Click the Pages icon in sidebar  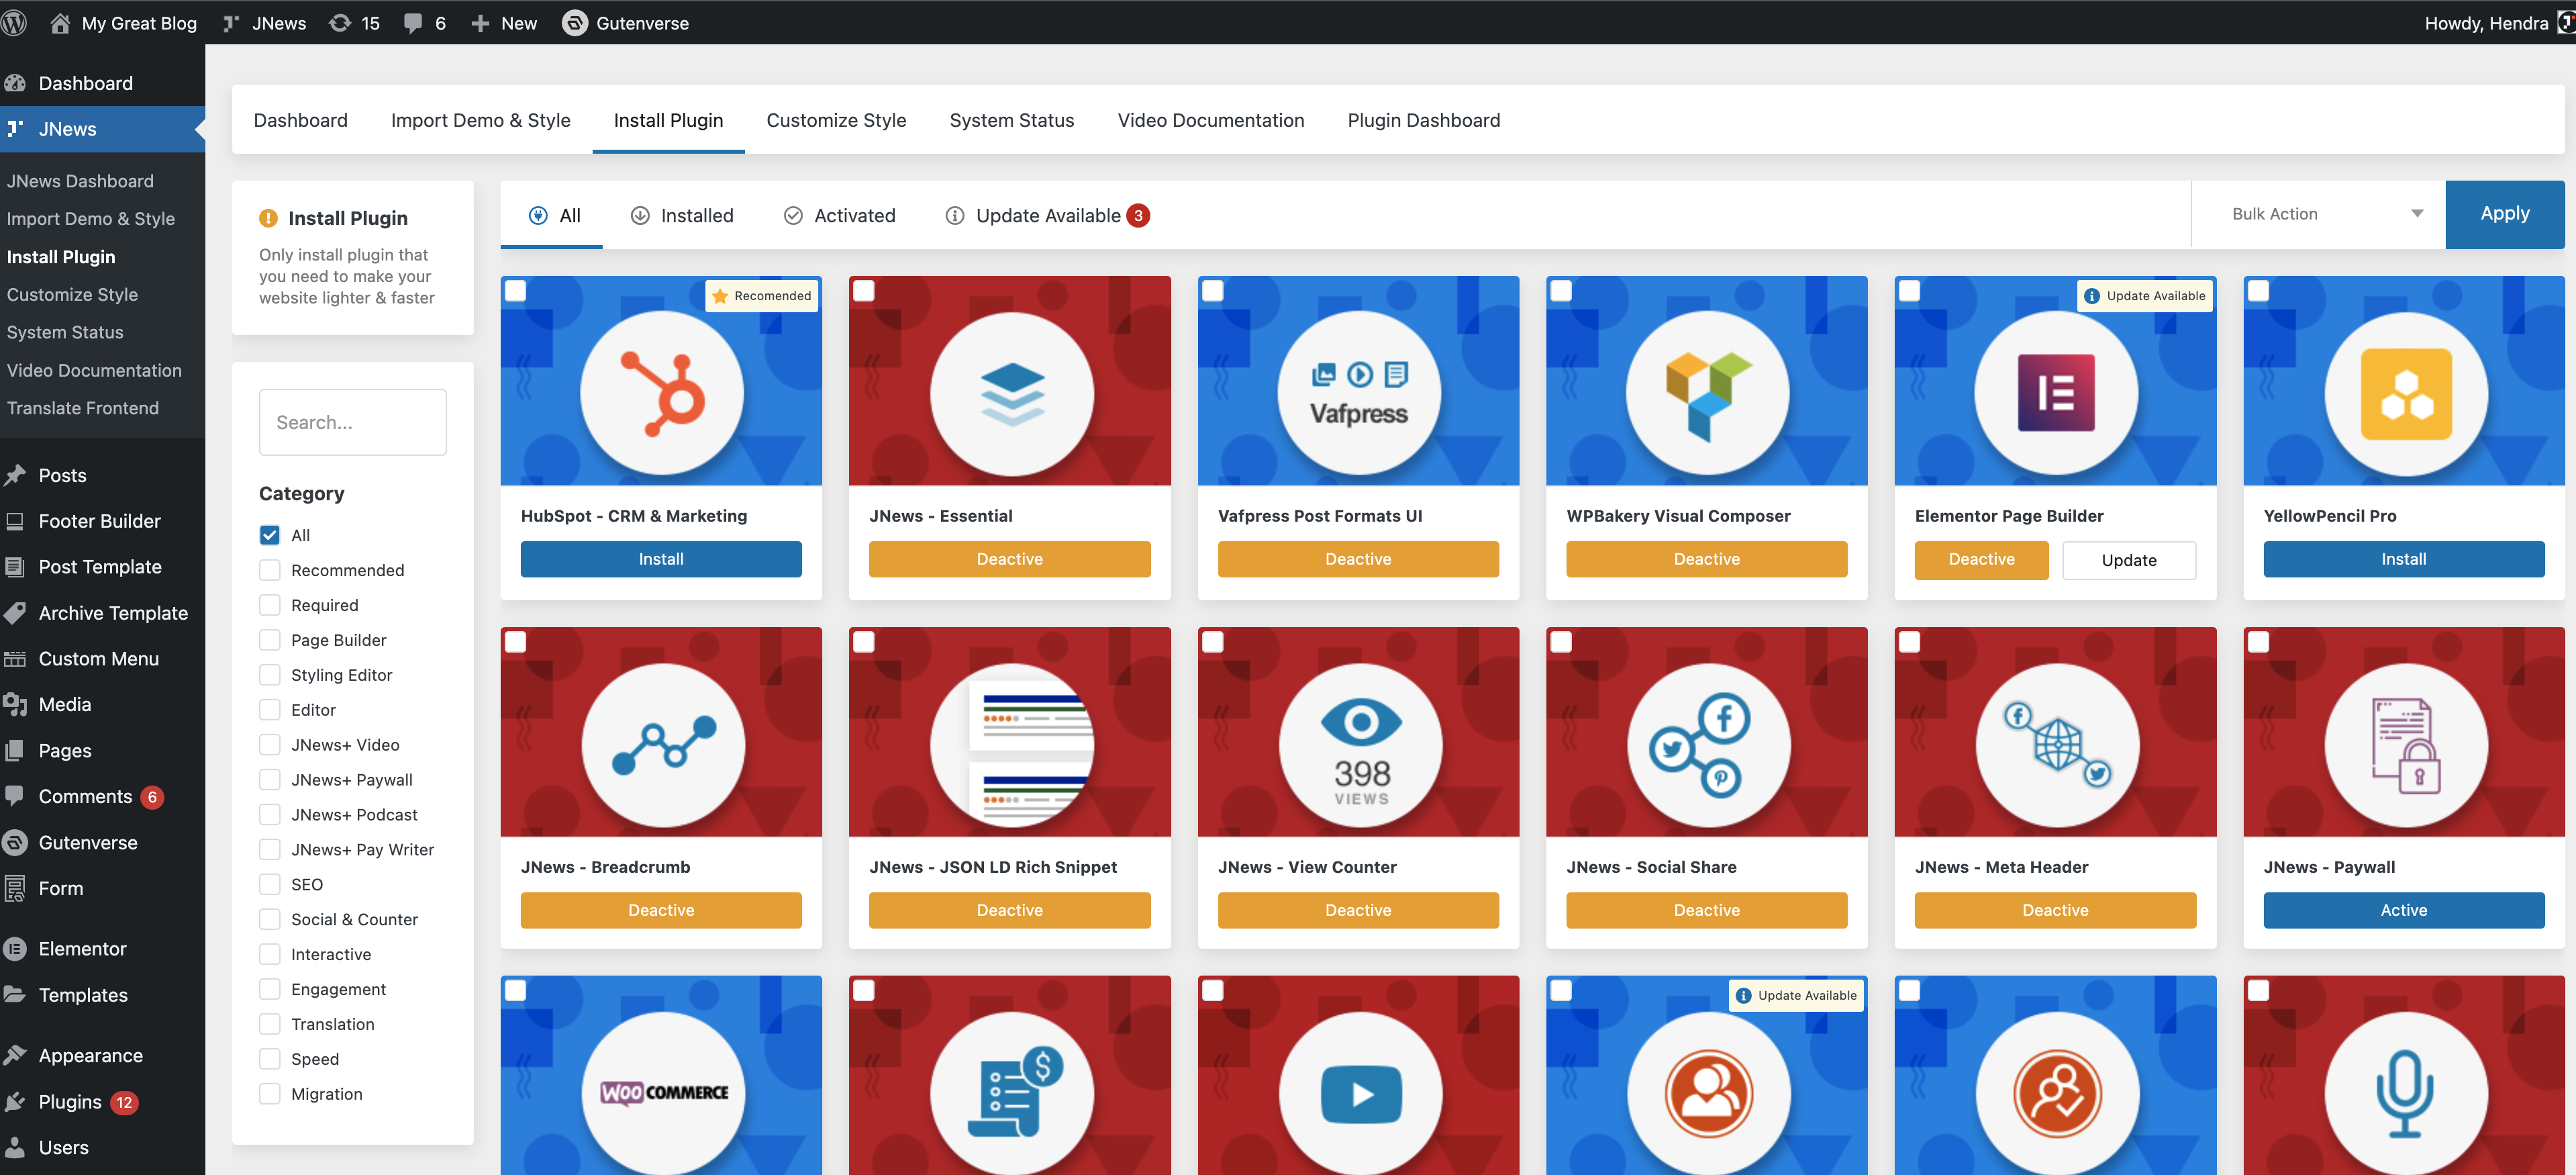(15, 750)
